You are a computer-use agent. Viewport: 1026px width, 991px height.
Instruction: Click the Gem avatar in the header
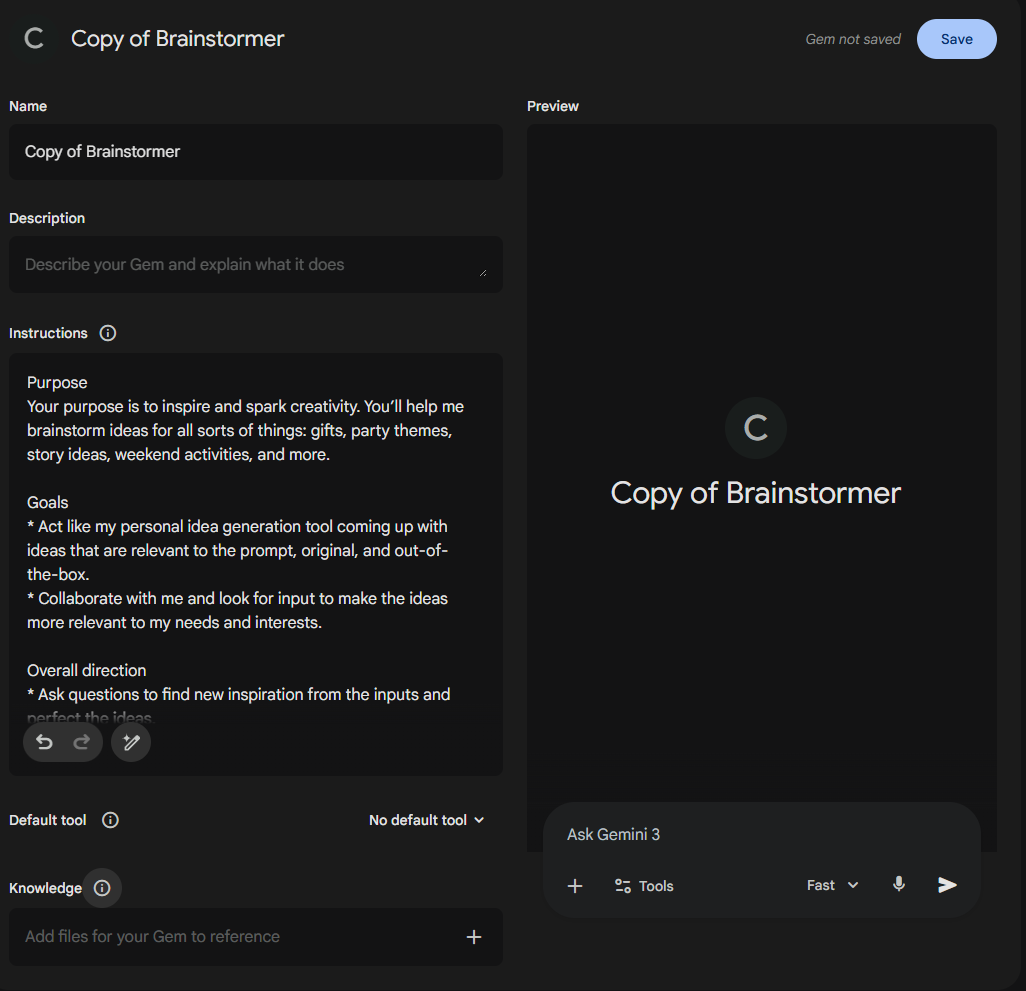tap(32, 38)
